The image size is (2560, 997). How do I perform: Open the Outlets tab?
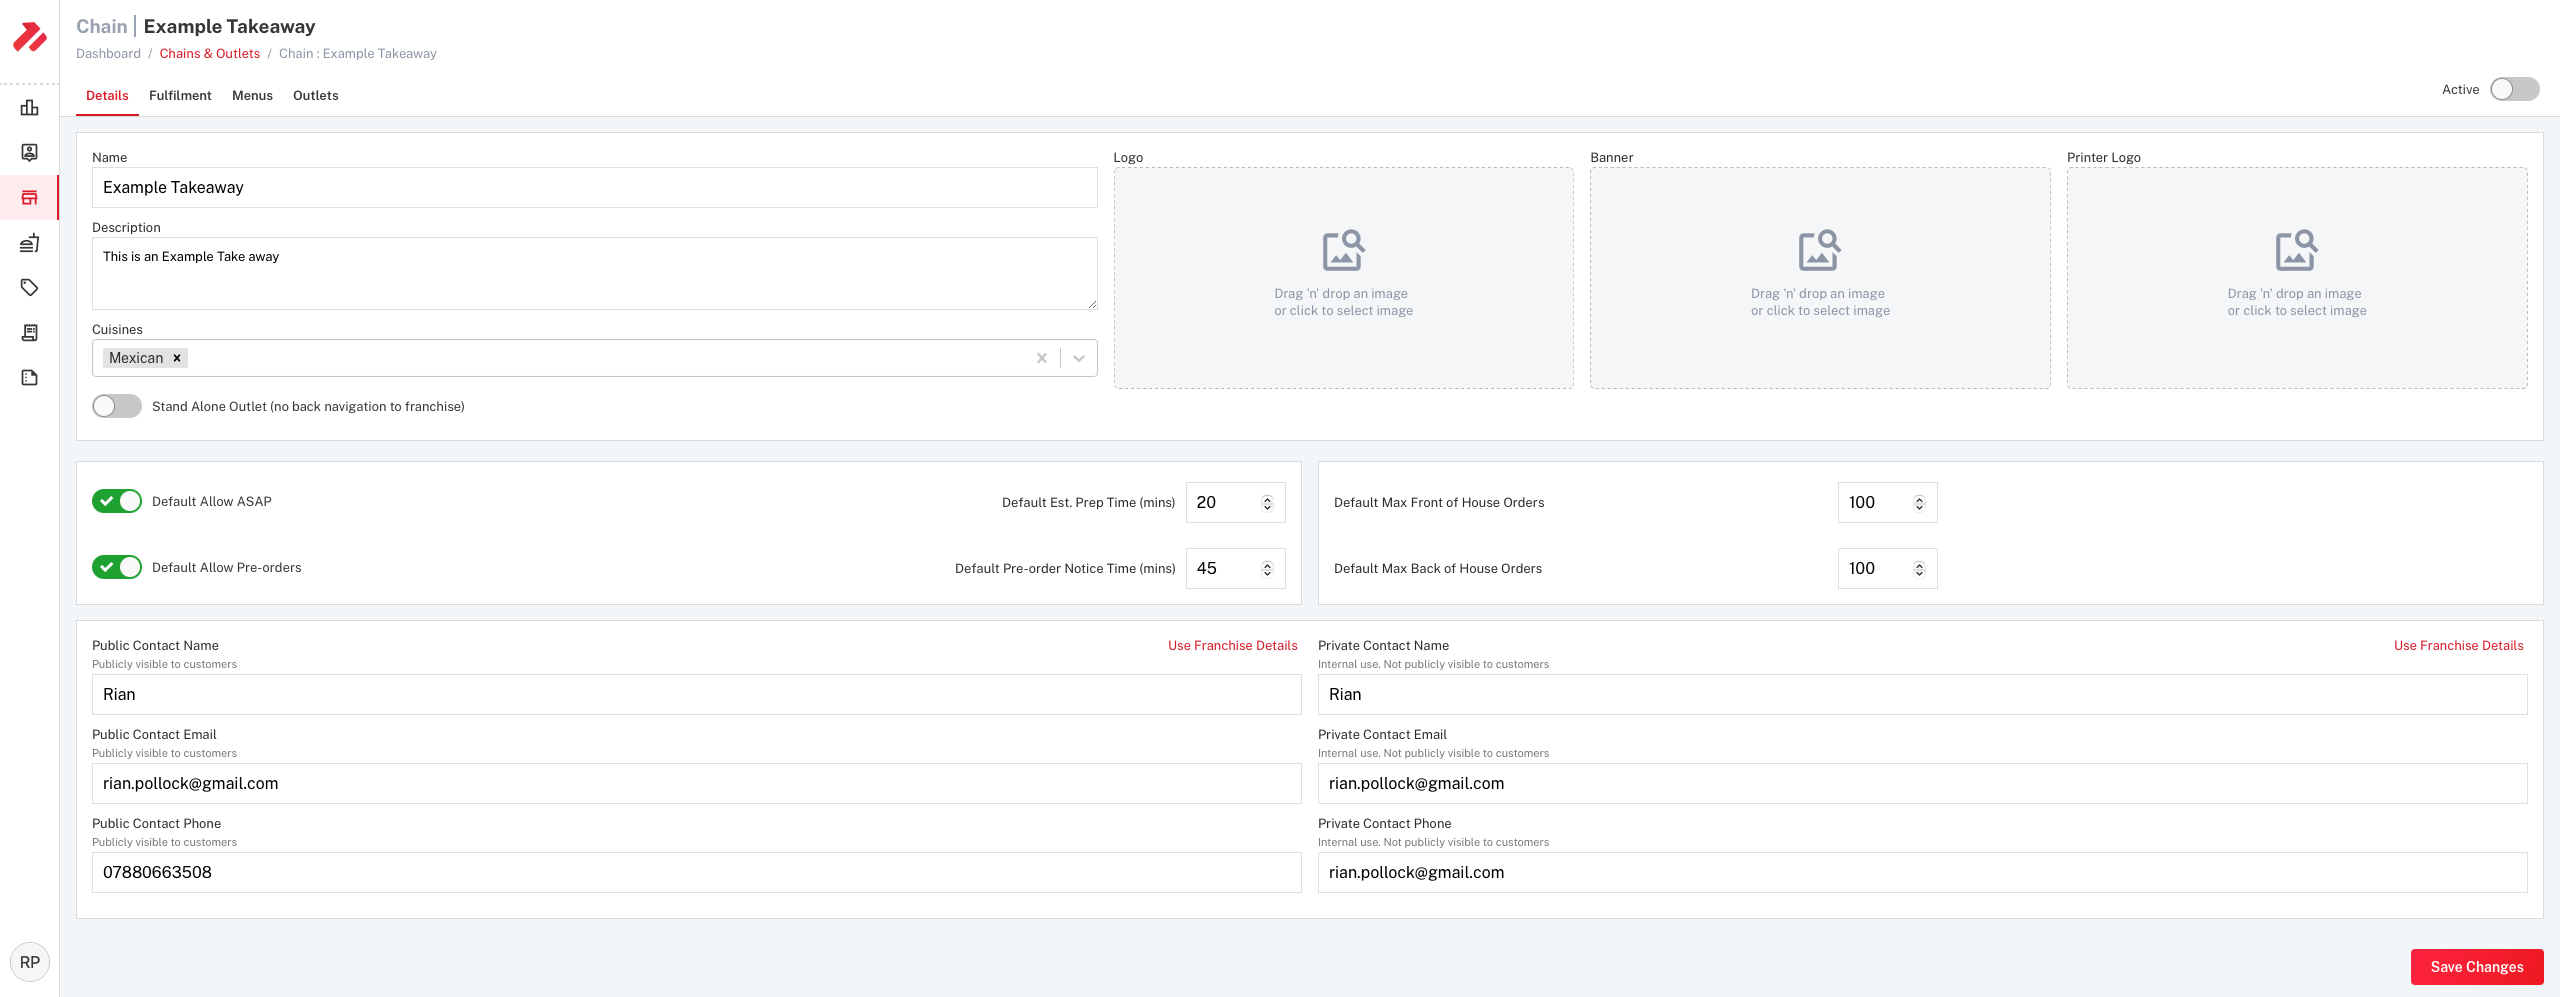[316, 96]
